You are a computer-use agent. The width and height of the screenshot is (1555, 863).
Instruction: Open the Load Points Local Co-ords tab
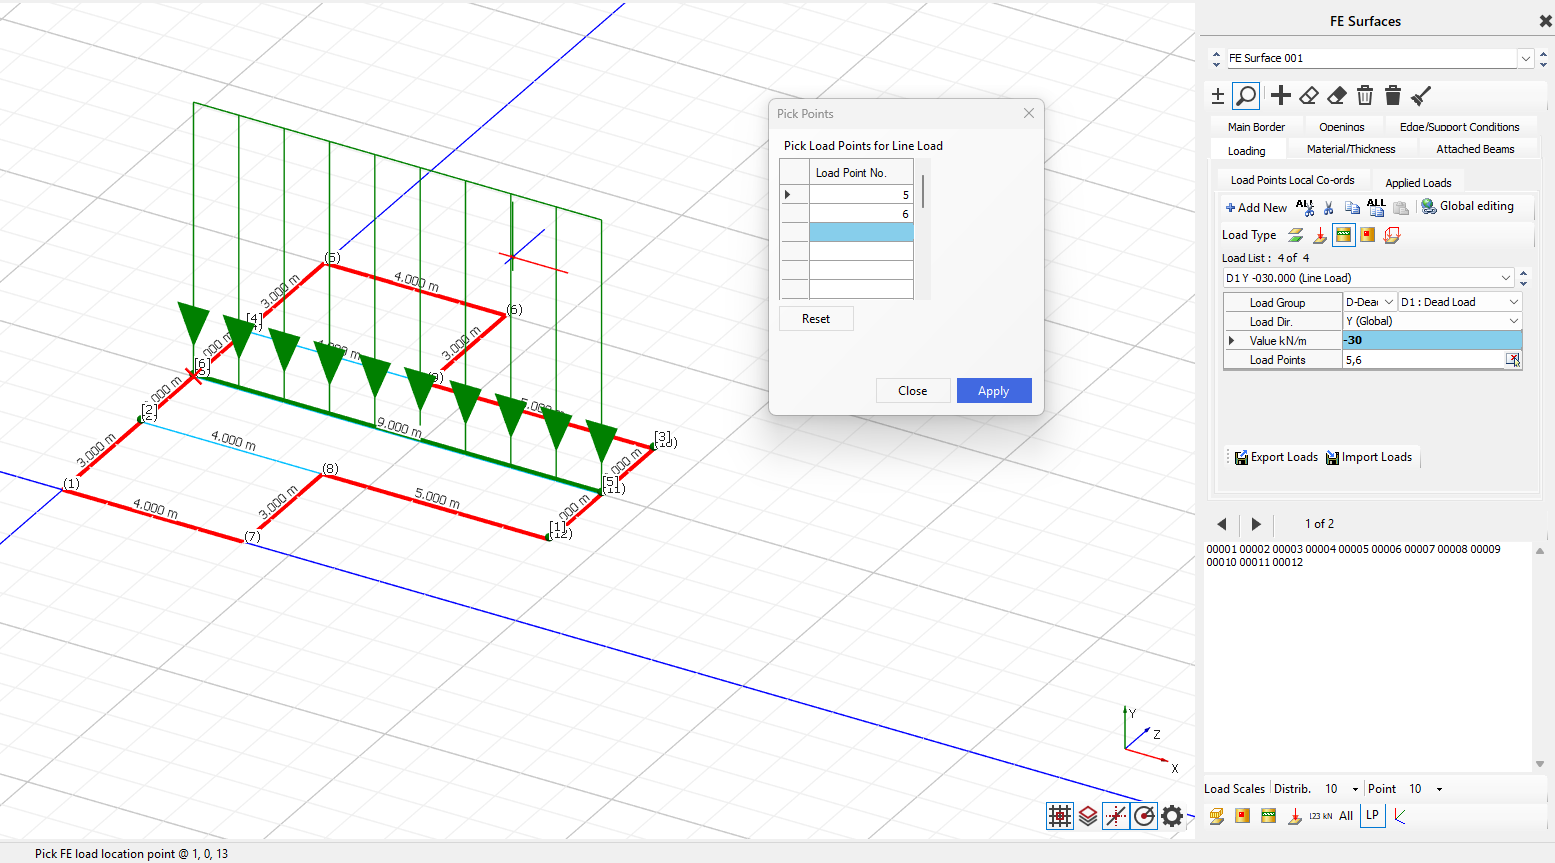(x=1292, y=181)
